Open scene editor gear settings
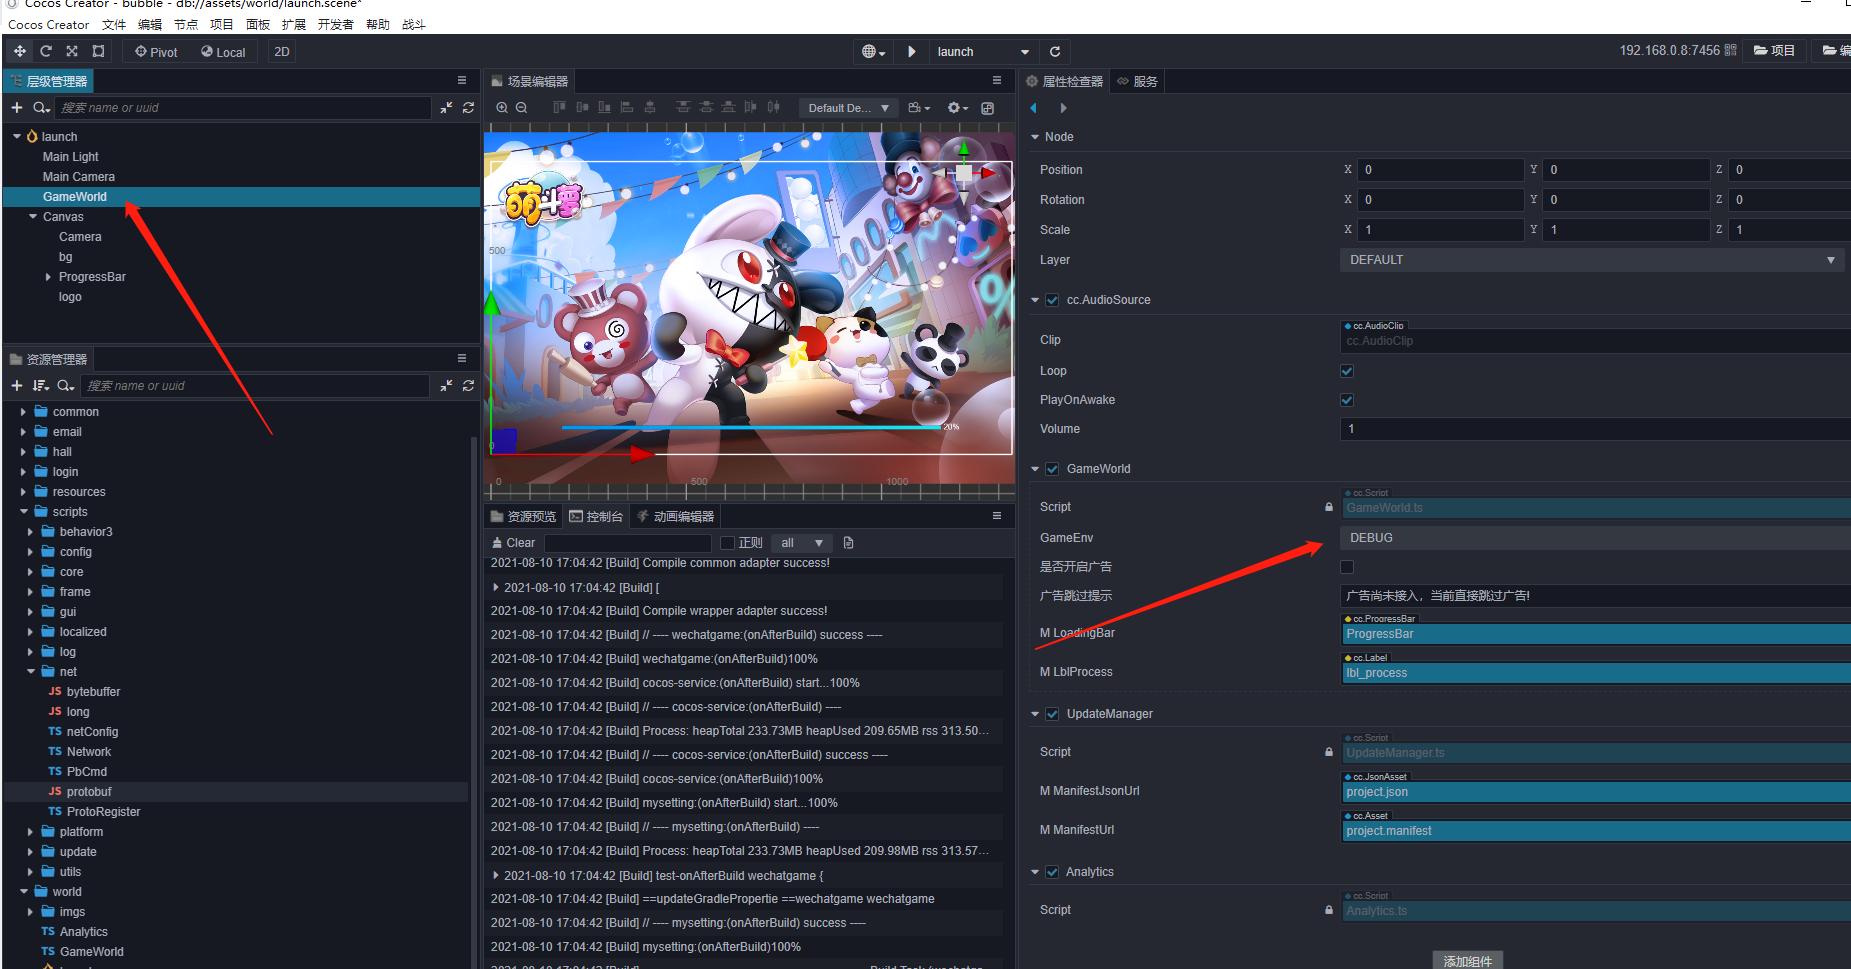This screenshot has height=969, width=1851. (957, 107)
